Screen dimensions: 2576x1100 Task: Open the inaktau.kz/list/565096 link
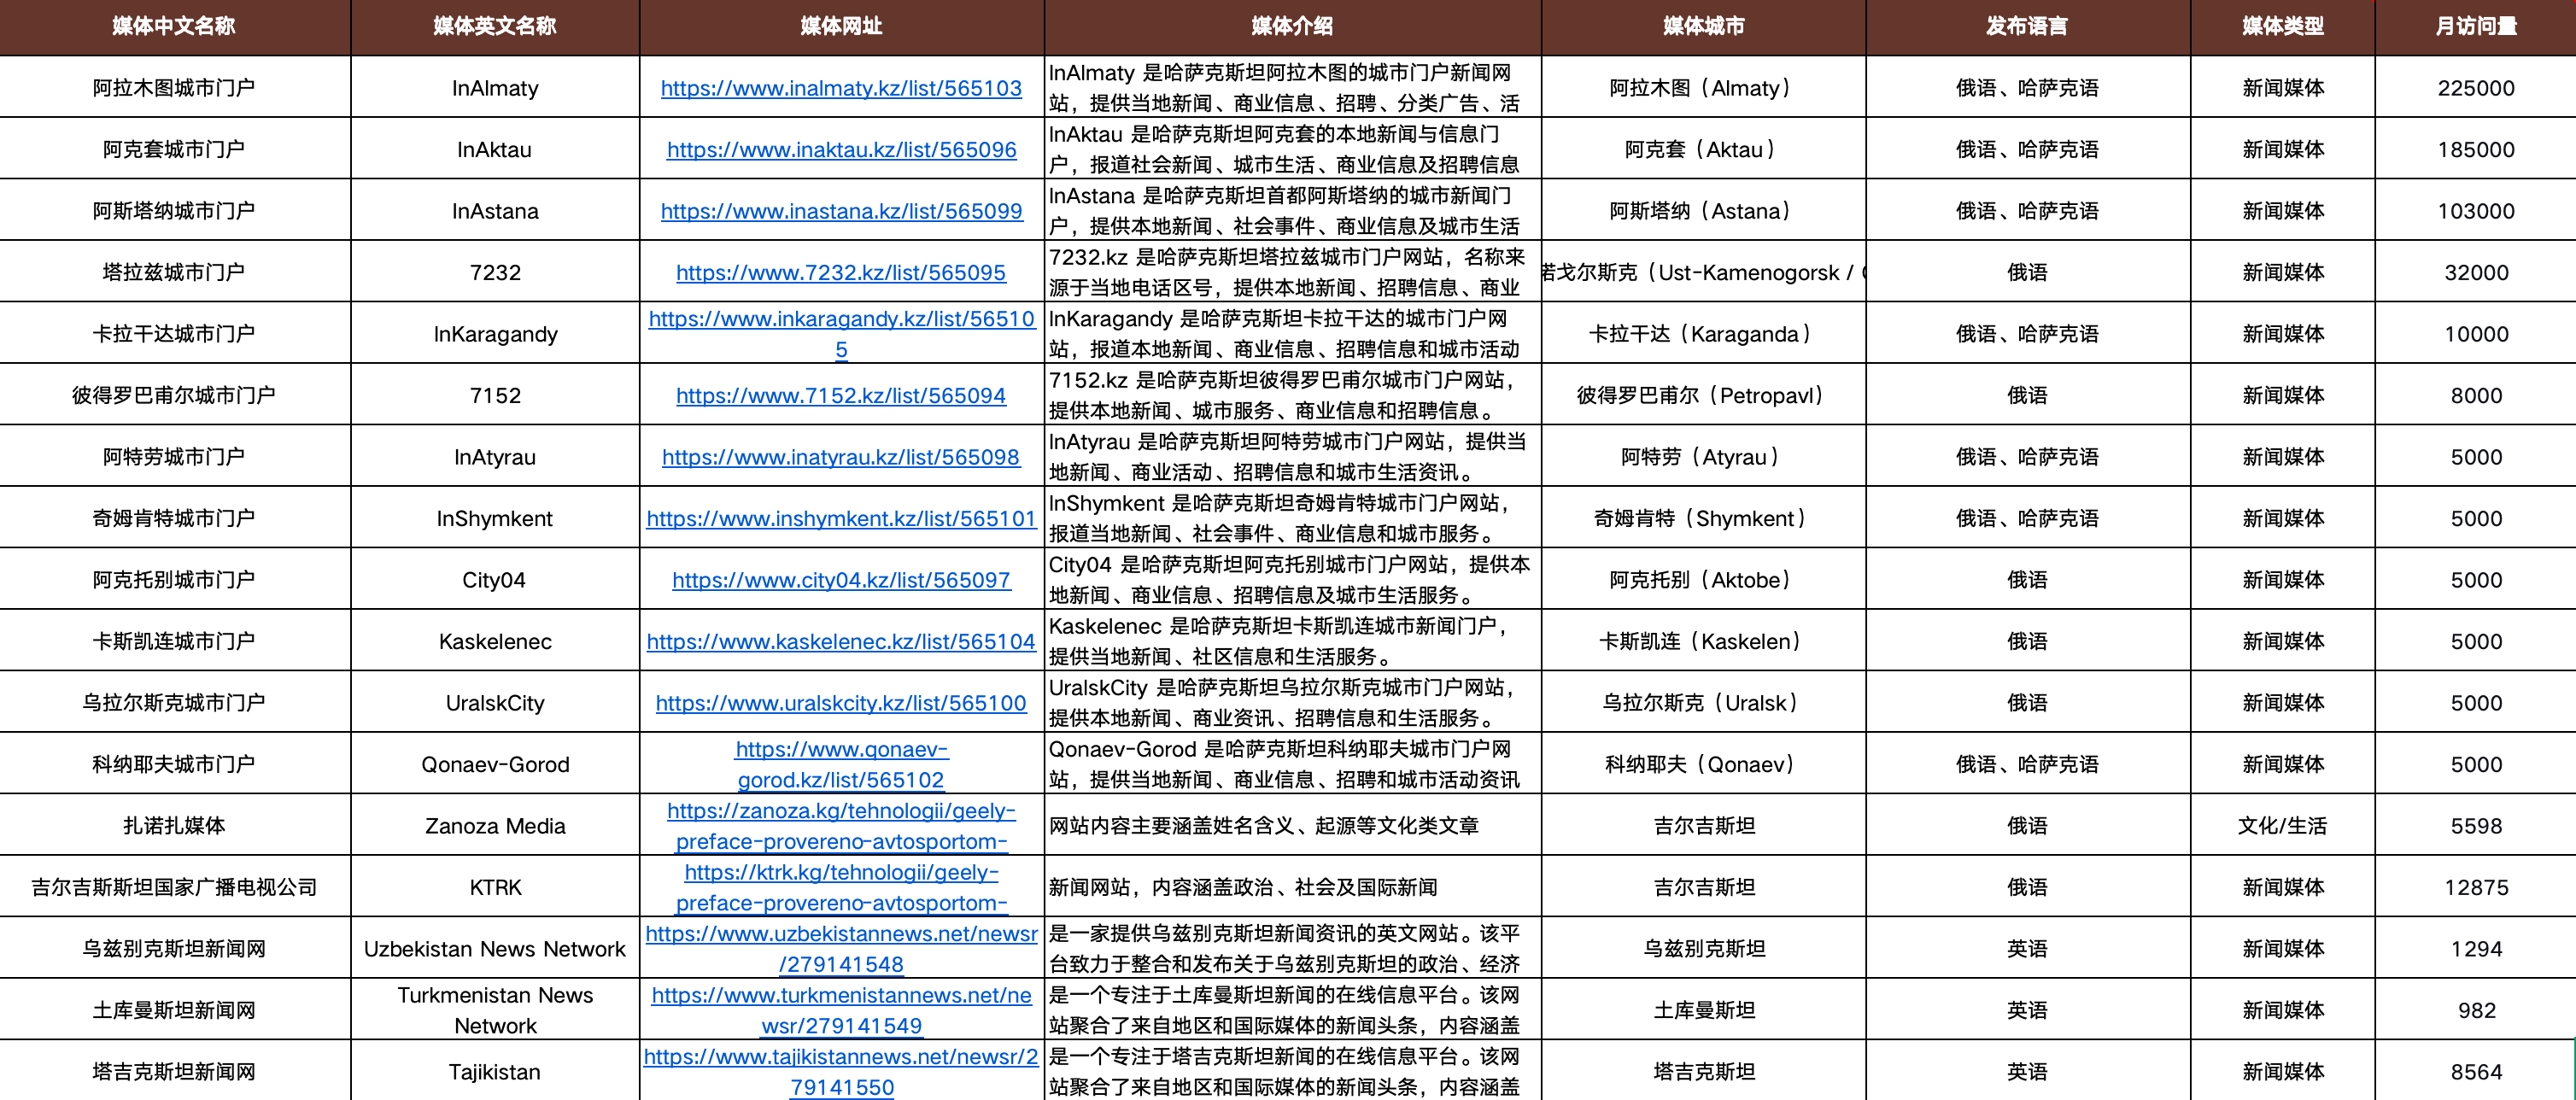(841, 149)
